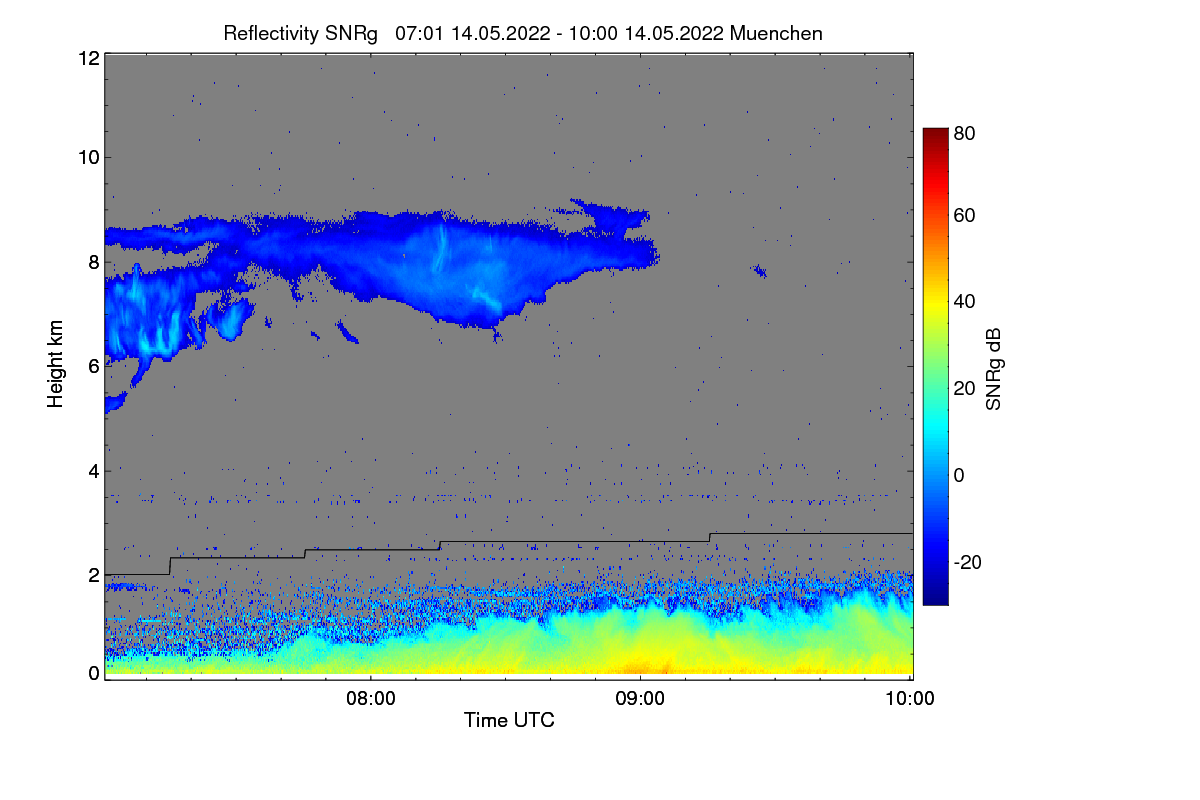Click the colorbar value 40
Viewport: 1200px width, 800px height.
pyautogui.click(x=965, y=301)
